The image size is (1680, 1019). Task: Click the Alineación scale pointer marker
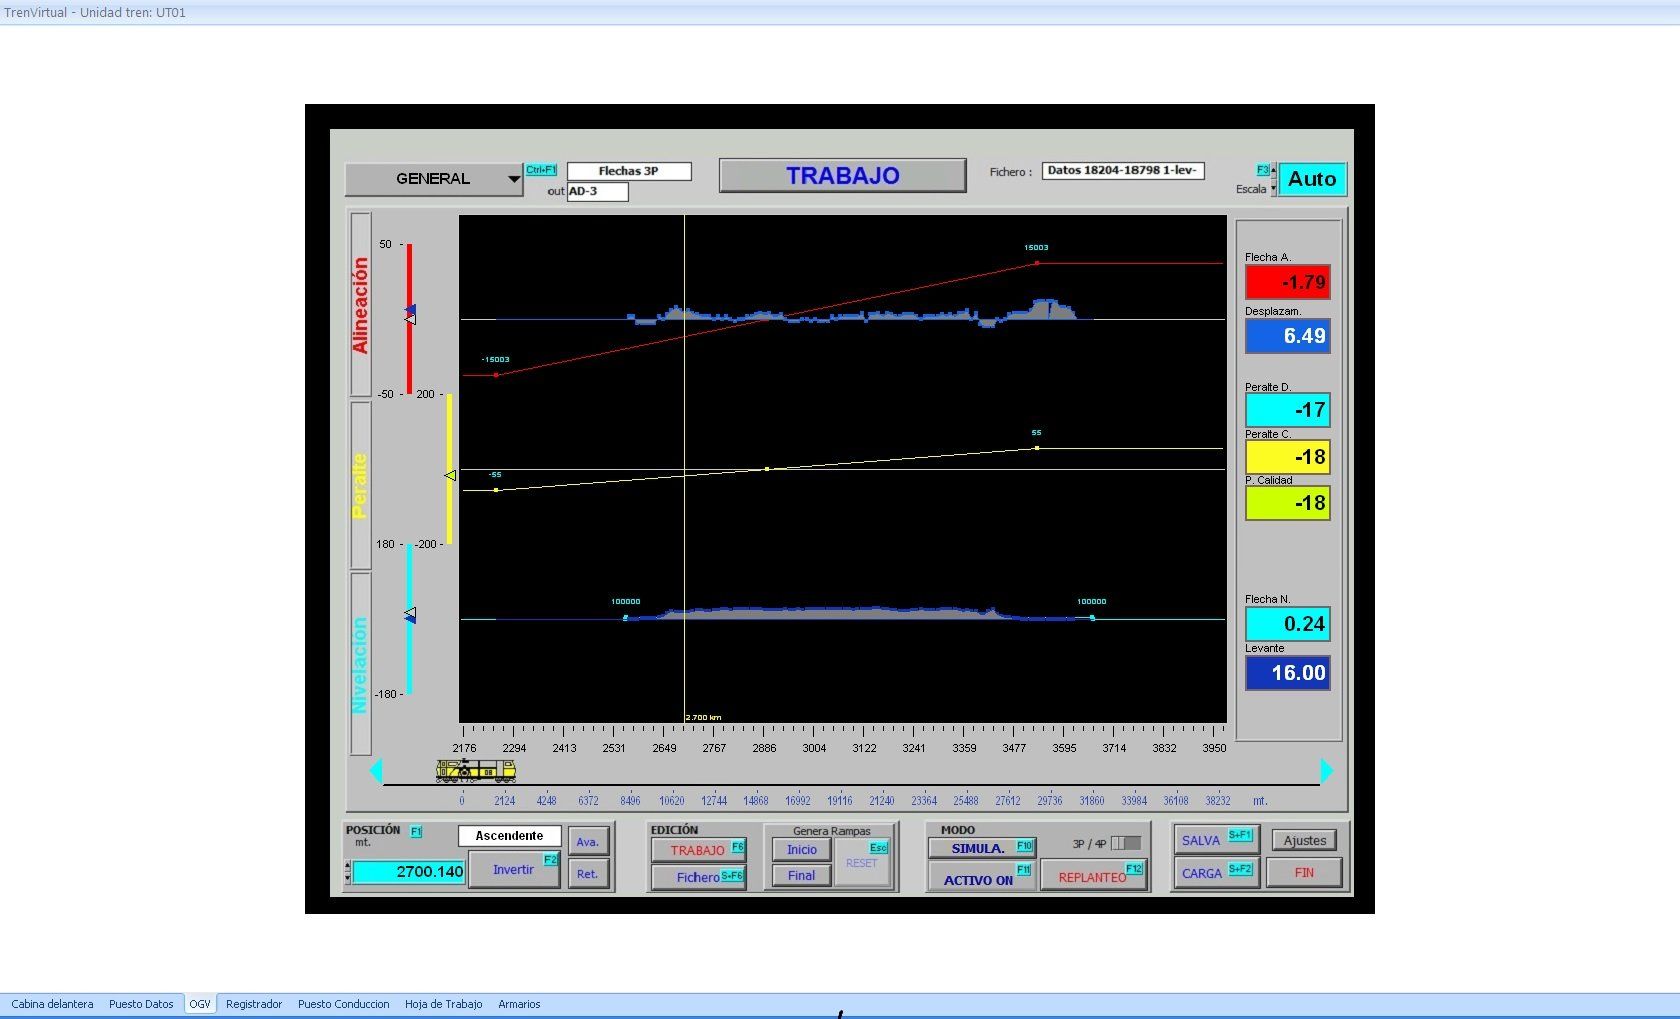[410, 315]
